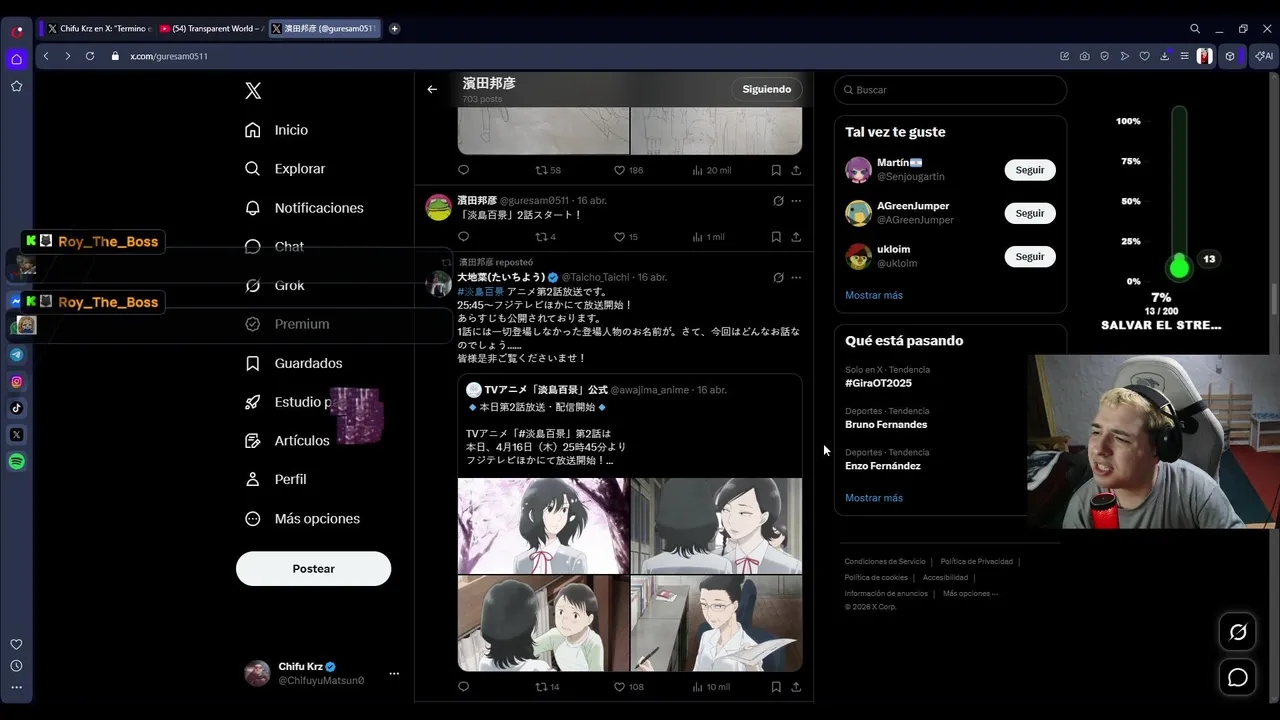Repost the post with 14 reposts
The height and width of the screenshot is (720, 1280).
coord(548,687)
